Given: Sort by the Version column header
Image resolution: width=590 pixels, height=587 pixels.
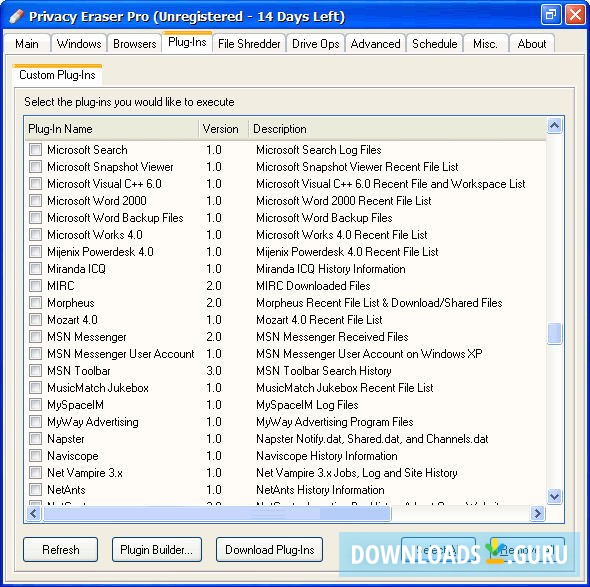Looking at the screenshot, I should [223, 129].
